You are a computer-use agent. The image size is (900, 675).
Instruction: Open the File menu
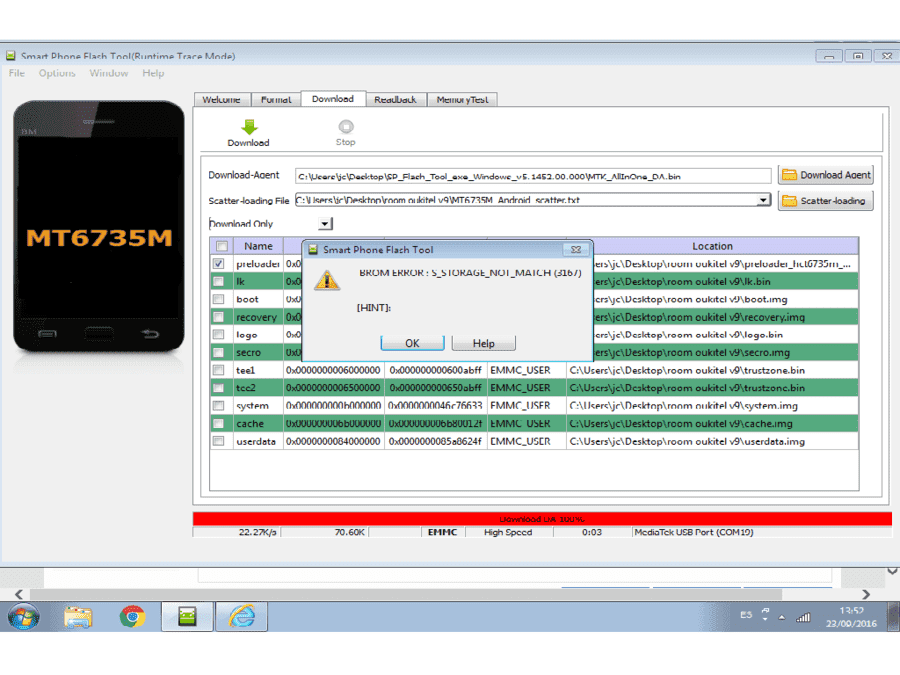(x=17, y=73)
